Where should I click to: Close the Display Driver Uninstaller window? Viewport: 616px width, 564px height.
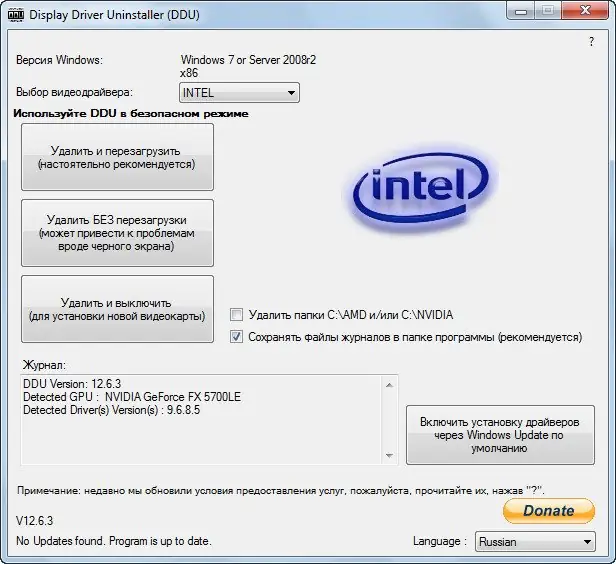click(585, 11)
